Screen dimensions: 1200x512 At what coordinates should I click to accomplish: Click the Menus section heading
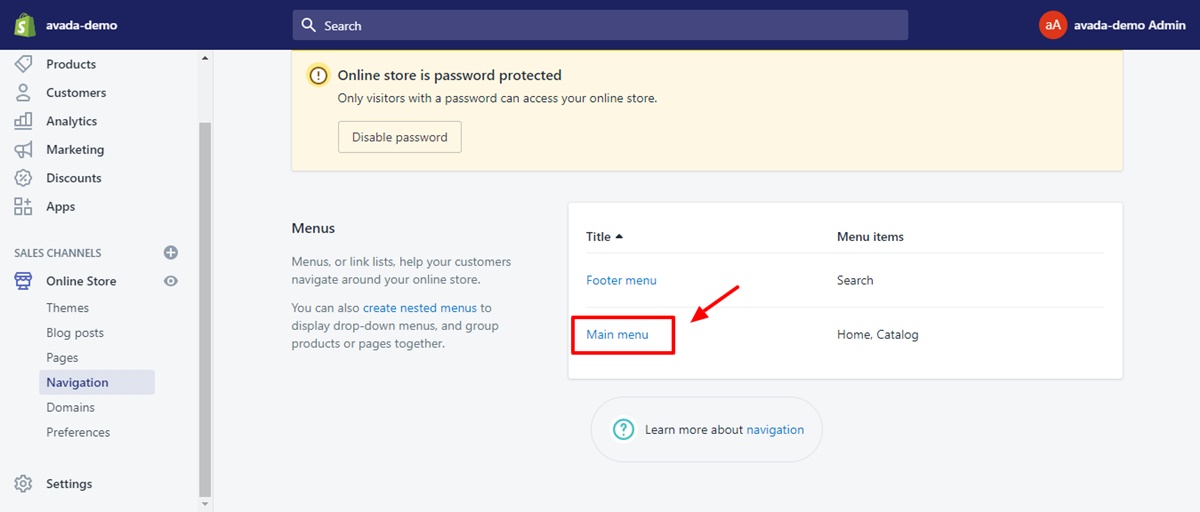pos(313,228)
